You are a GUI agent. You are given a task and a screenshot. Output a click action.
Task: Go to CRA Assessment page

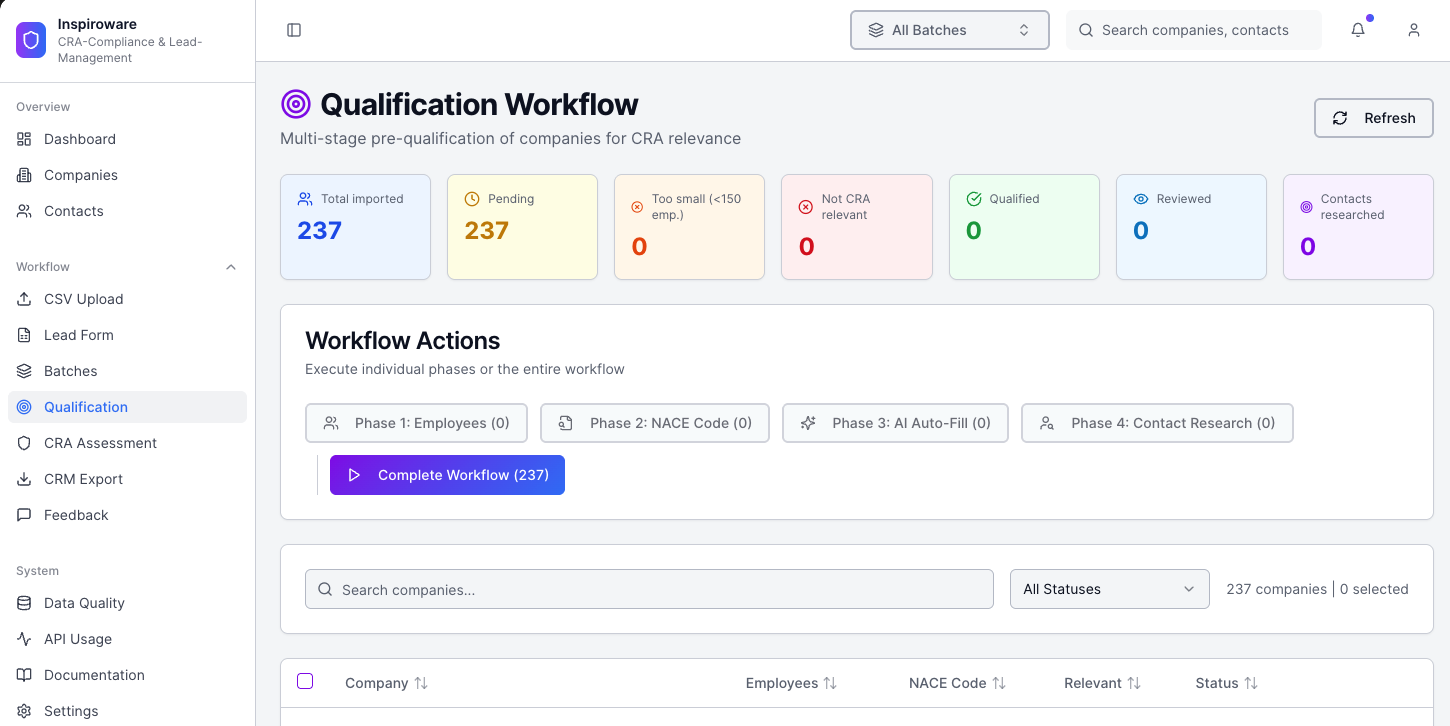100,443
